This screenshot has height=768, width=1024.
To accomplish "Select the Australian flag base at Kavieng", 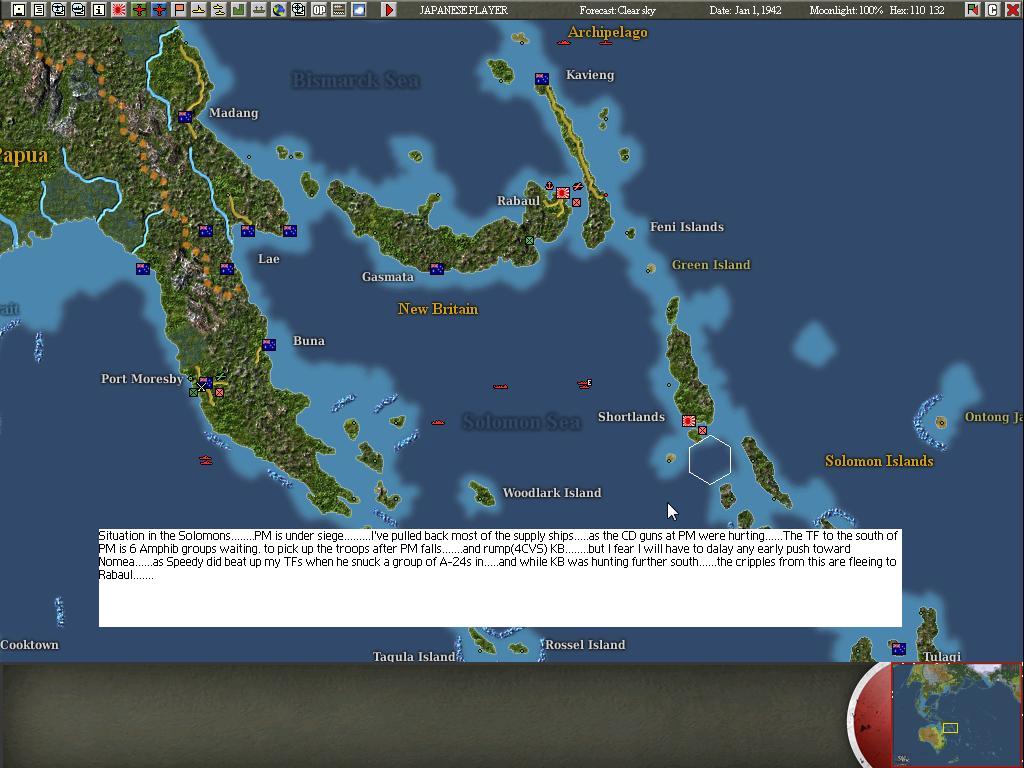I will coord(541,79).
